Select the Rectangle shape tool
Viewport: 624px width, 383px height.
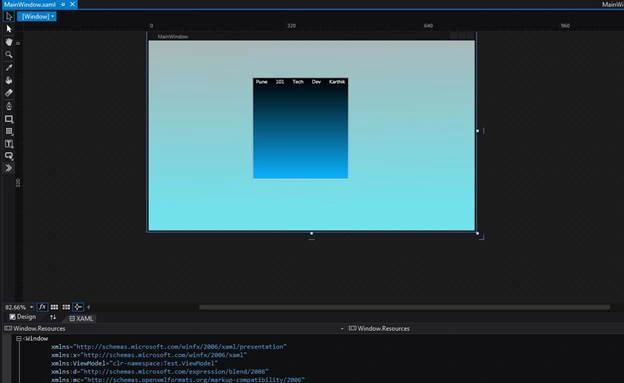9,119
